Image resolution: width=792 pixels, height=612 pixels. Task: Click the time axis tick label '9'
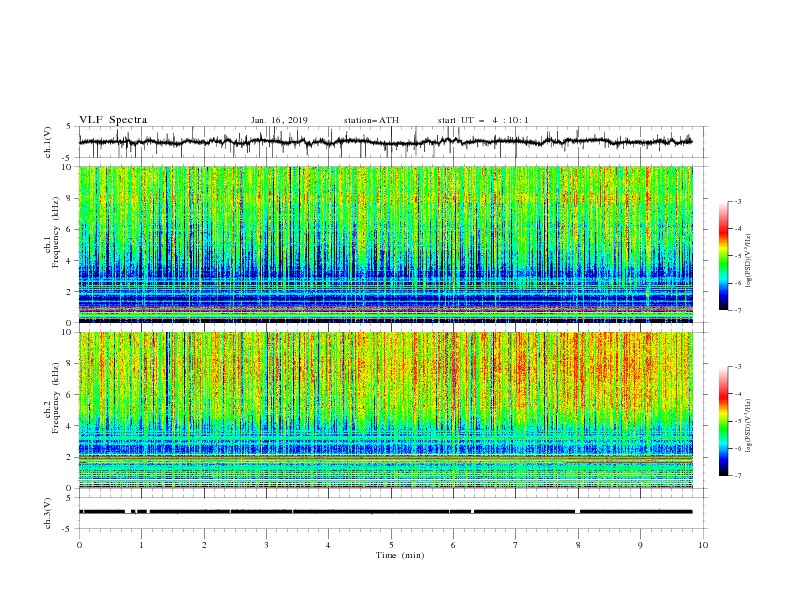point(640,545)
